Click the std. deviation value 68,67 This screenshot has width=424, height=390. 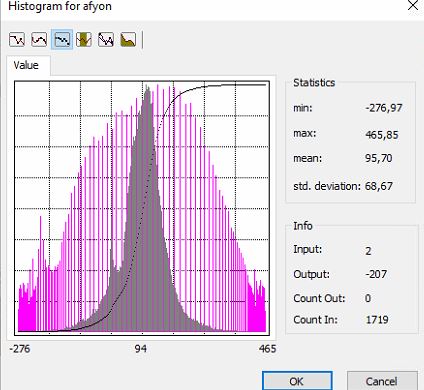point(379,186)
